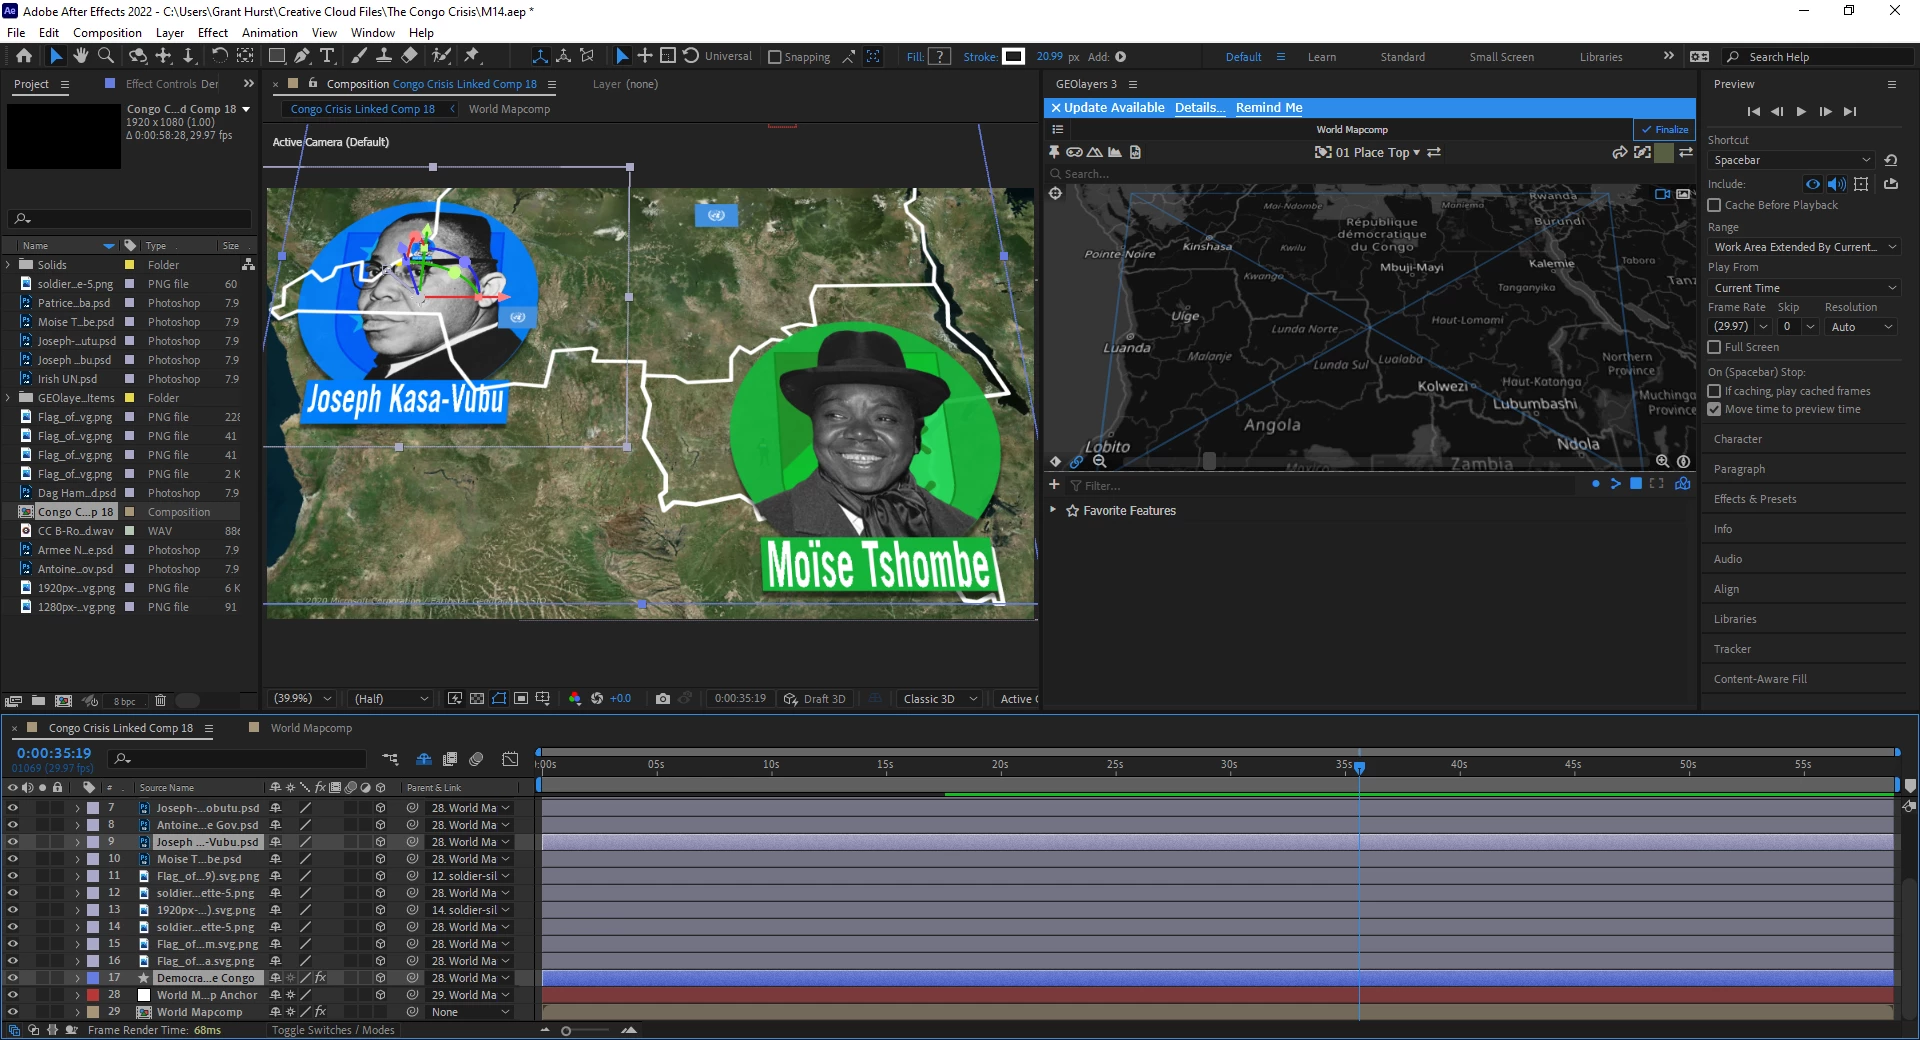Select the Home workspace icon

click(x=24, y=56)
